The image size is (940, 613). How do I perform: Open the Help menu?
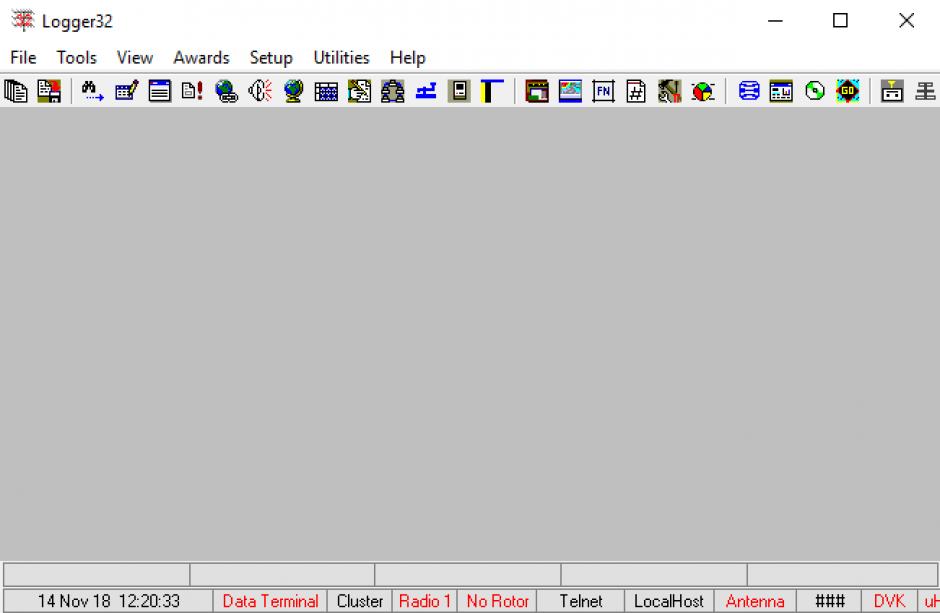click(x=408, y=58)
